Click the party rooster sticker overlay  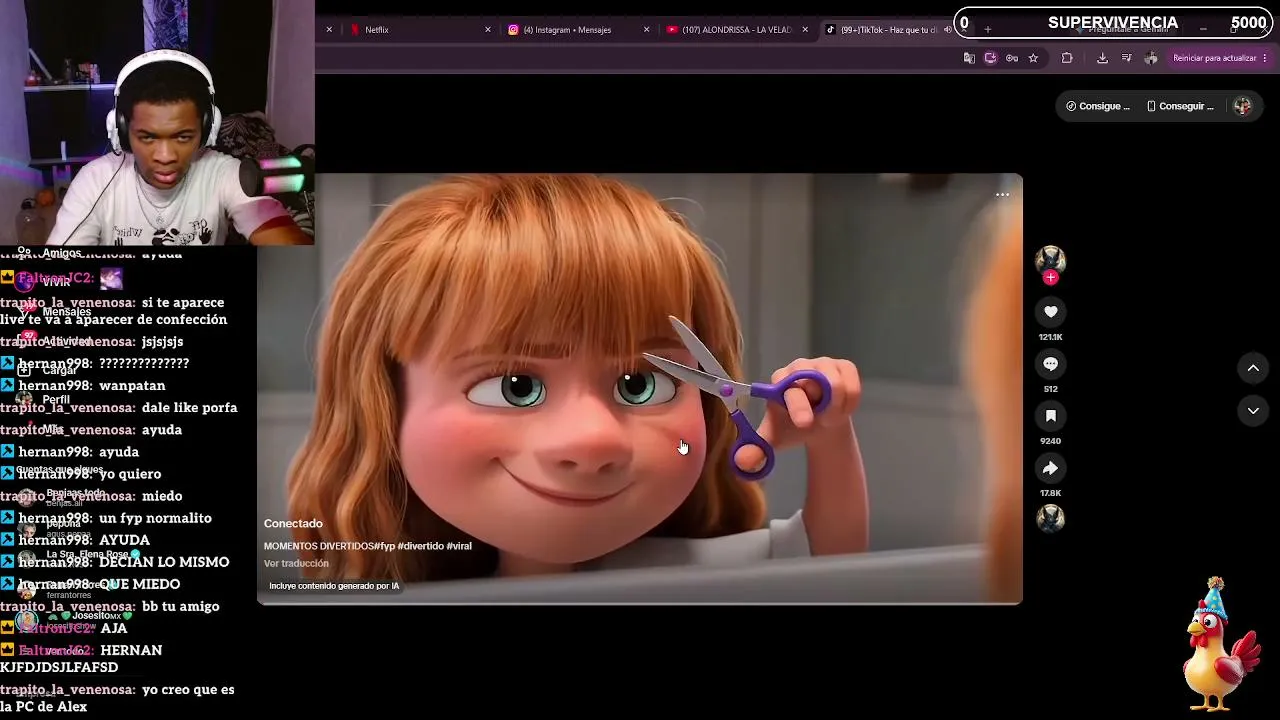pos(1221,645)
